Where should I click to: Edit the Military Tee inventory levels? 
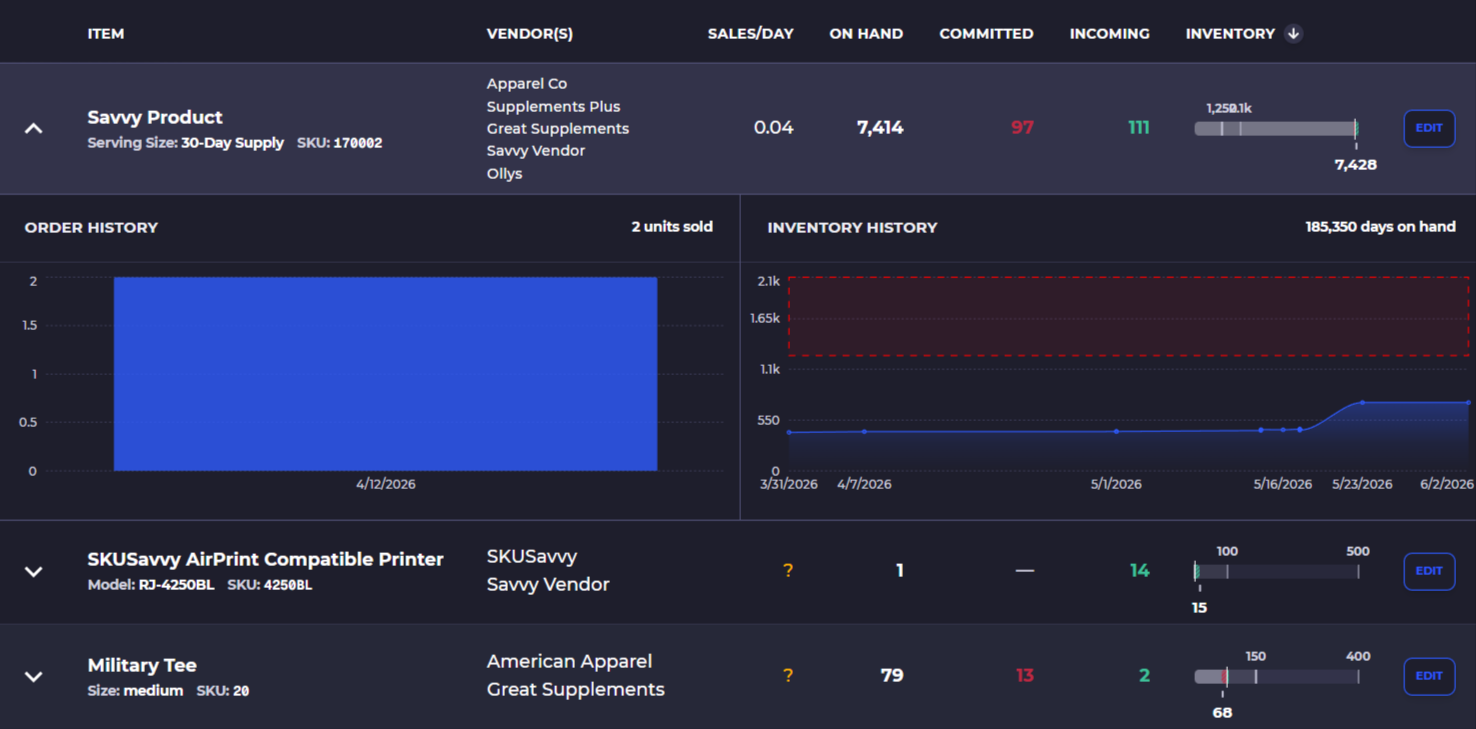point(1429,676)
